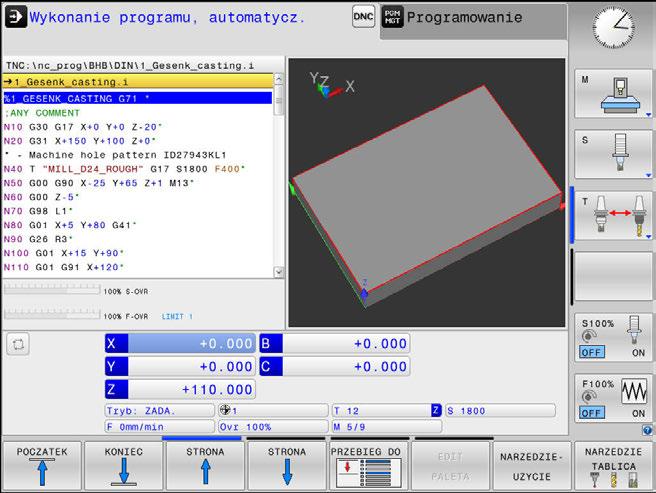656x493 pixels.
Task: Click the rotary knob in S100% panel
Action: coord(589,336)
